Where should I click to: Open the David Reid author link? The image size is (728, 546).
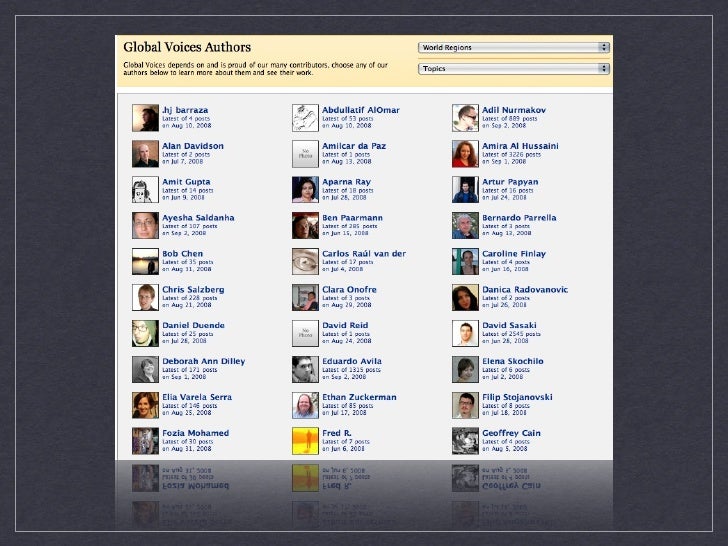(345, 325)
